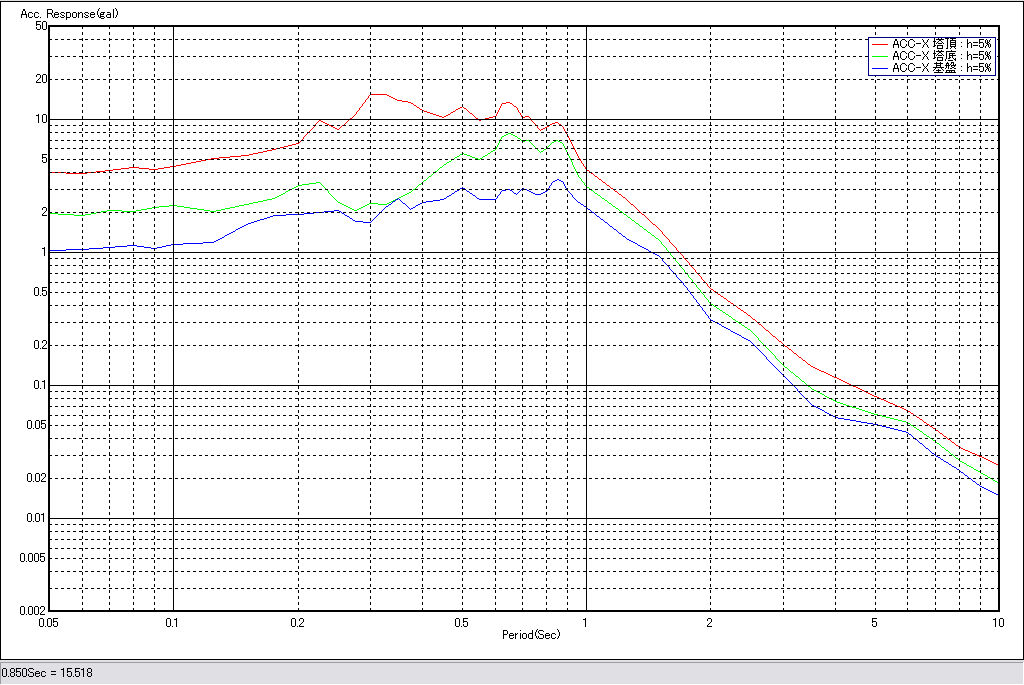Click the 0.1 tick label on the x-axis
This screenshot has height=685, width=1024.
174,623
